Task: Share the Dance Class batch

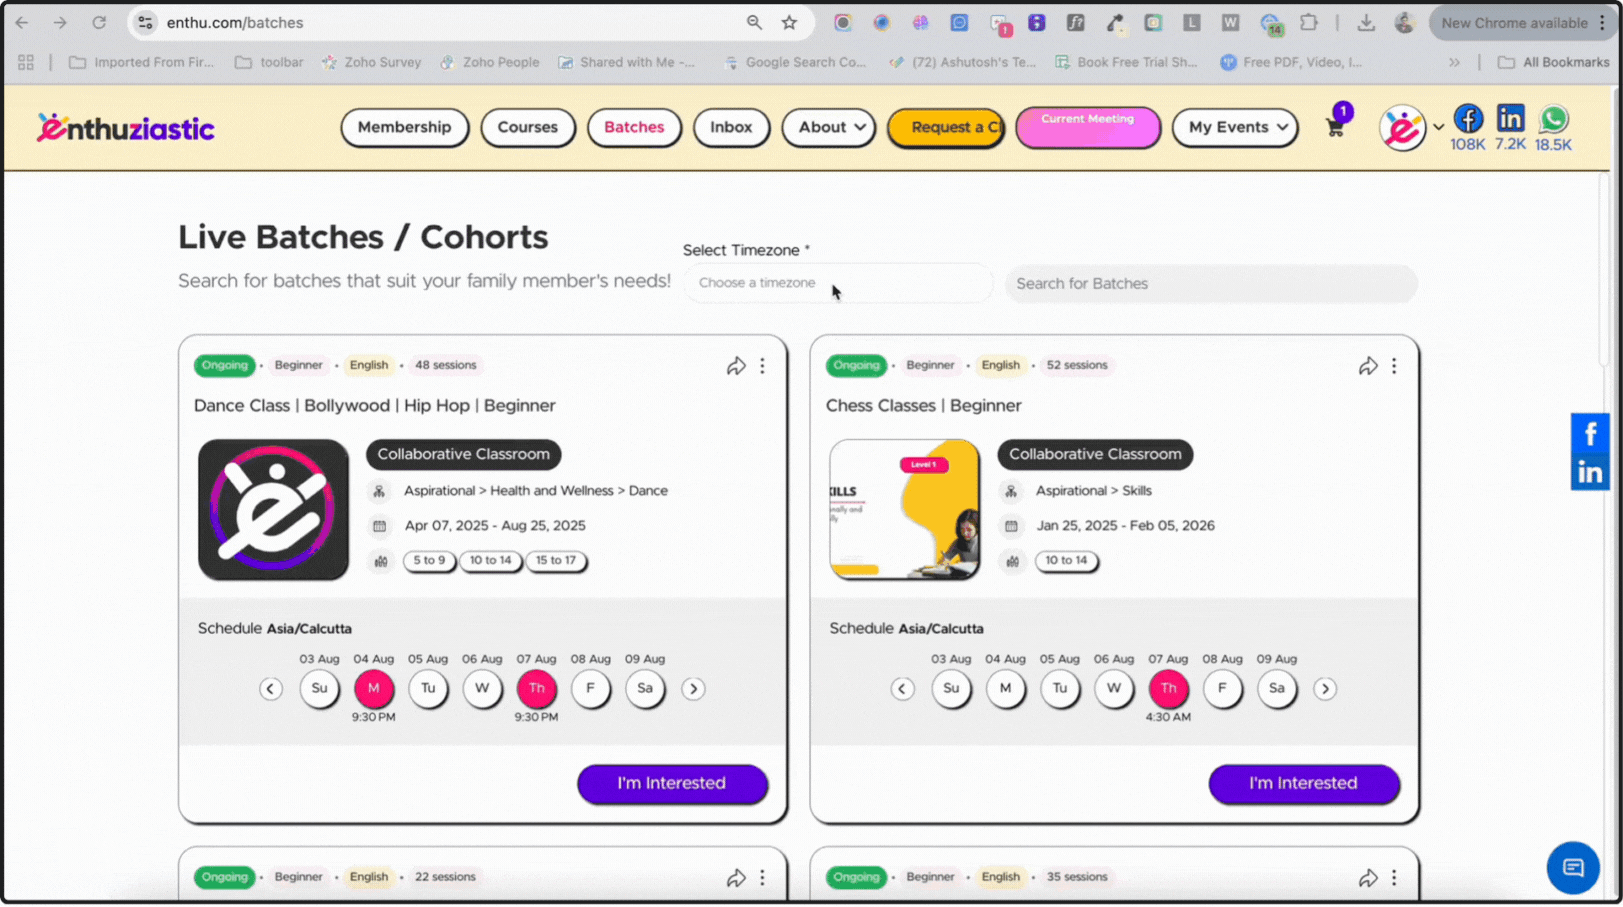Action: pos(736,366)
